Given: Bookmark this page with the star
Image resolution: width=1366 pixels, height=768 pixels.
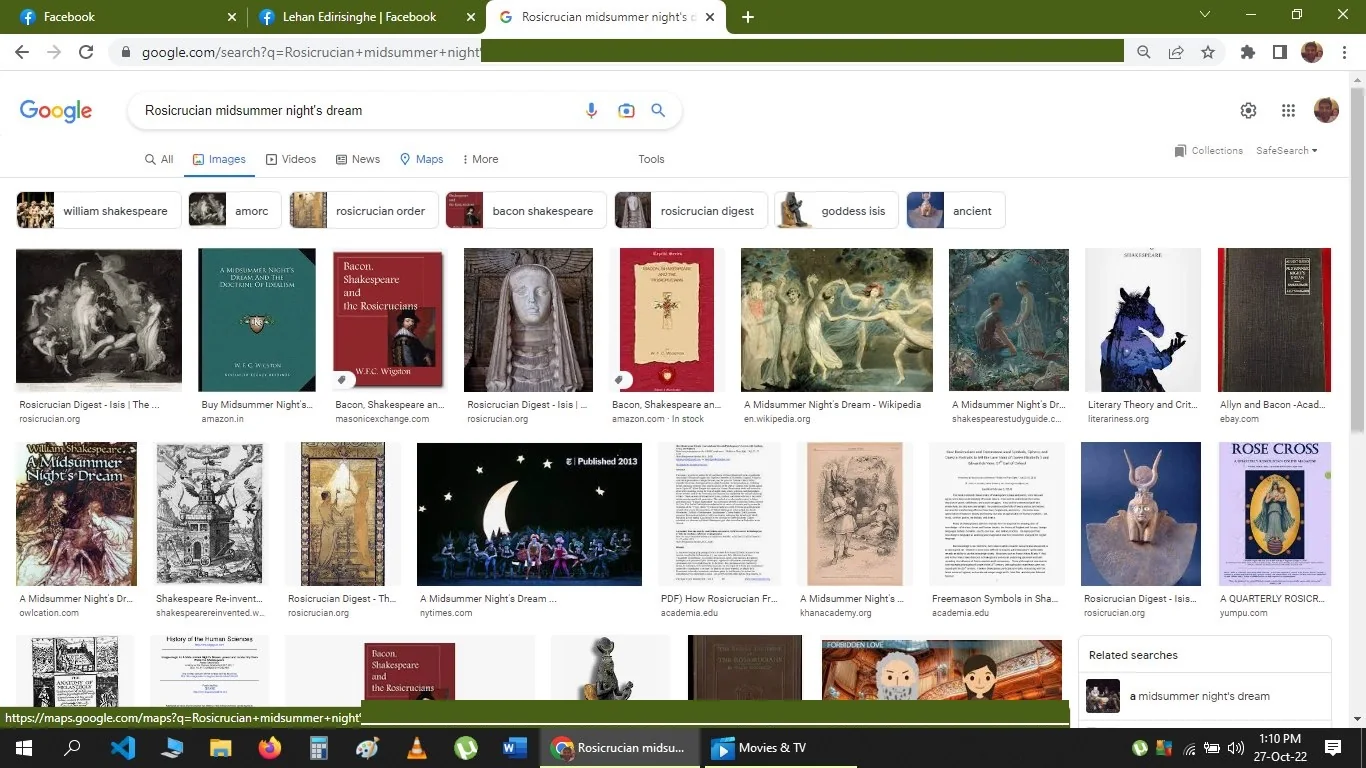Looking at the screenshot, I should tap(1208, 52).
